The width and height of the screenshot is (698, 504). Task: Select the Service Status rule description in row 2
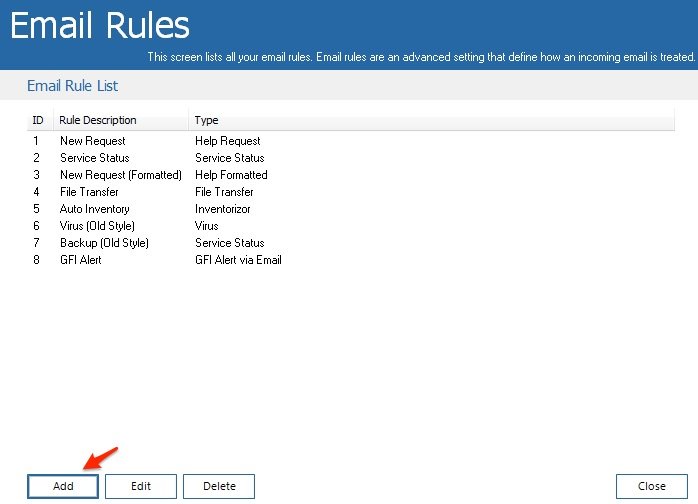click(94, 158)
